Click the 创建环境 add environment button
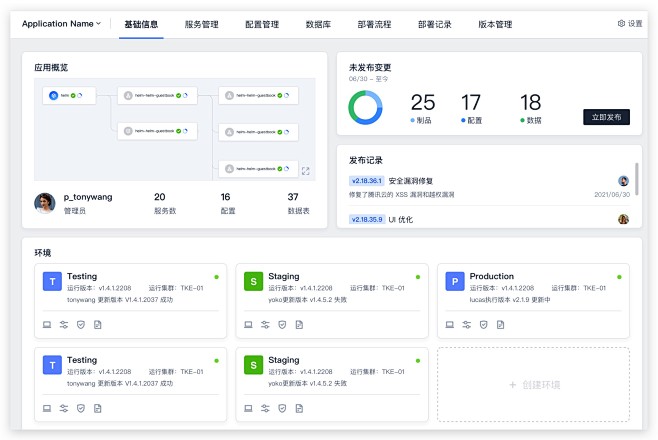The image size is (658, 440). [x=533, y=385]
